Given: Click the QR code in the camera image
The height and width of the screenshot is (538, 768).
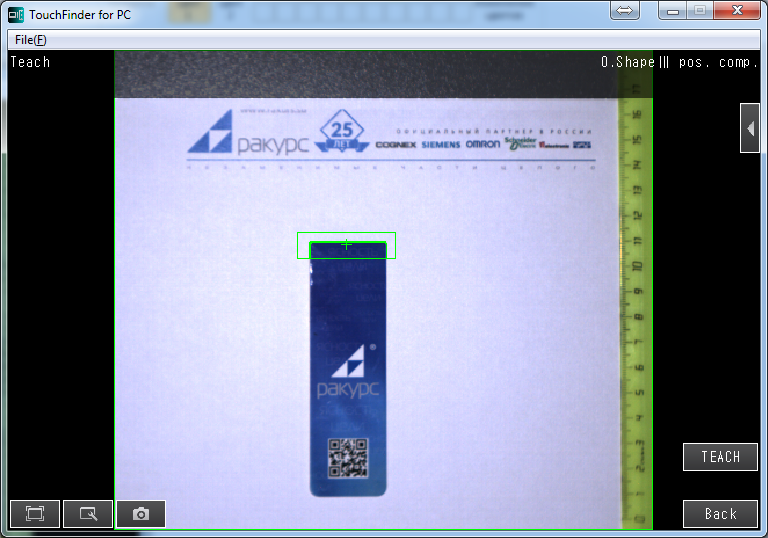Looking at the screenshot, I should (348, 458).
